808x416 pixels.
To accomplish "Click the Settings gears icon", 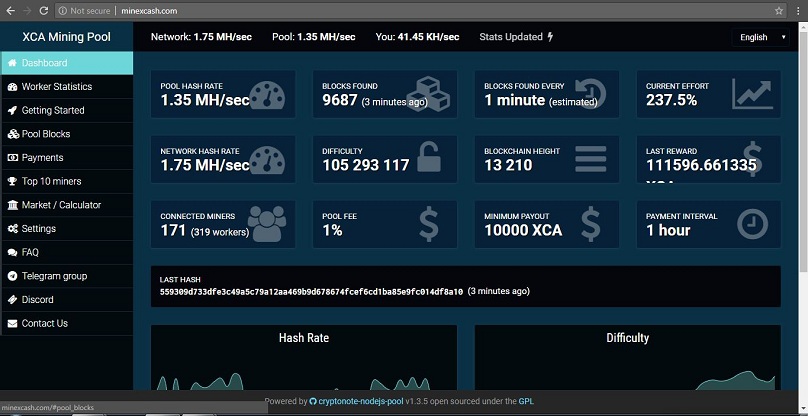I will 12,229.
